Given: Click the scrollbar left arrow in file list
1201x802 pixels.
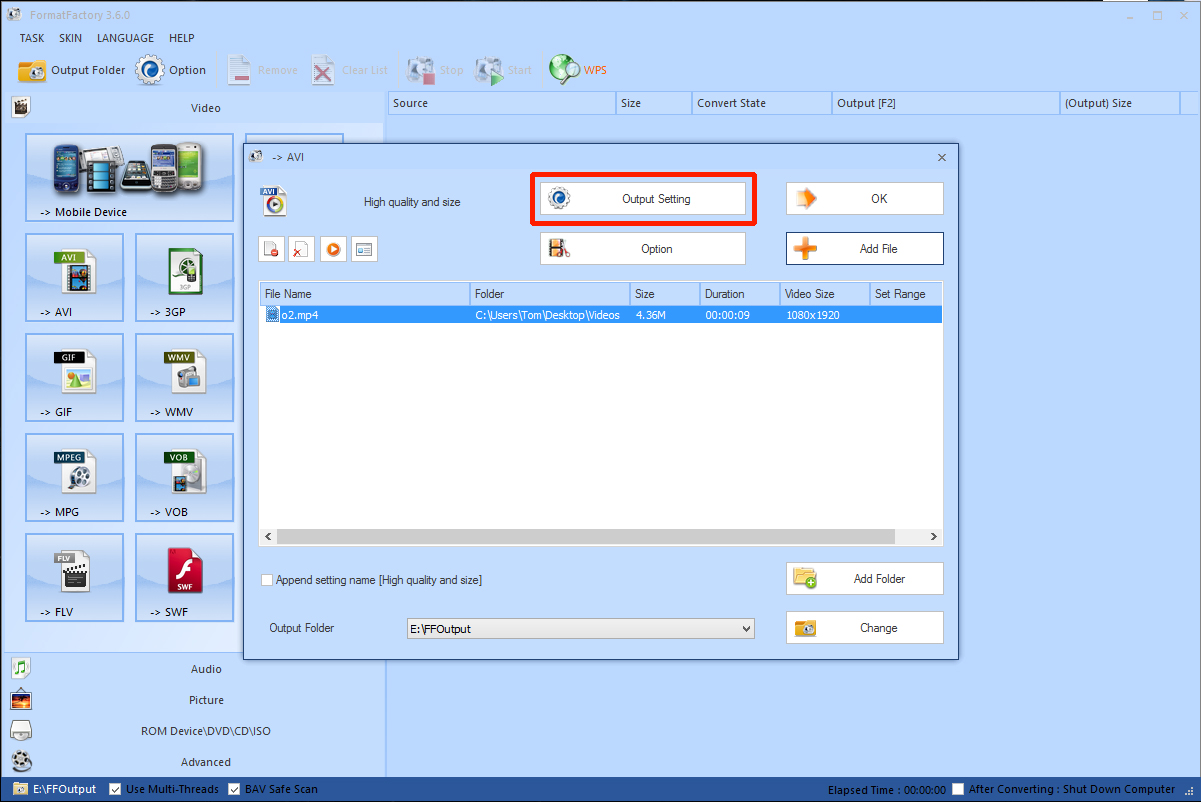Looking at the screenshot, I should point(268,537).
